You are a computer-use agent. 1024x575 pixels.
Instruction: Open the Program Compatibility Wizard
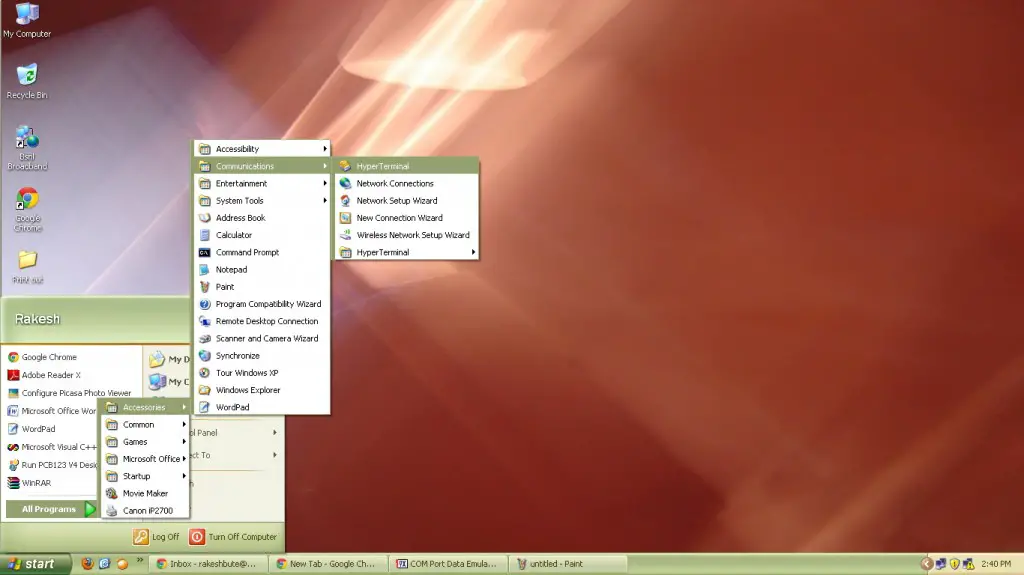(262, 304)
